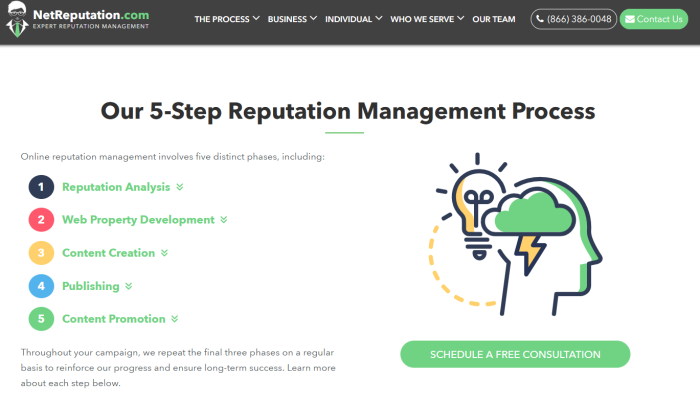Viewport: 700px width, 420px height.
Task: Open the BUSINESS menu item
Action: point(287,19)
